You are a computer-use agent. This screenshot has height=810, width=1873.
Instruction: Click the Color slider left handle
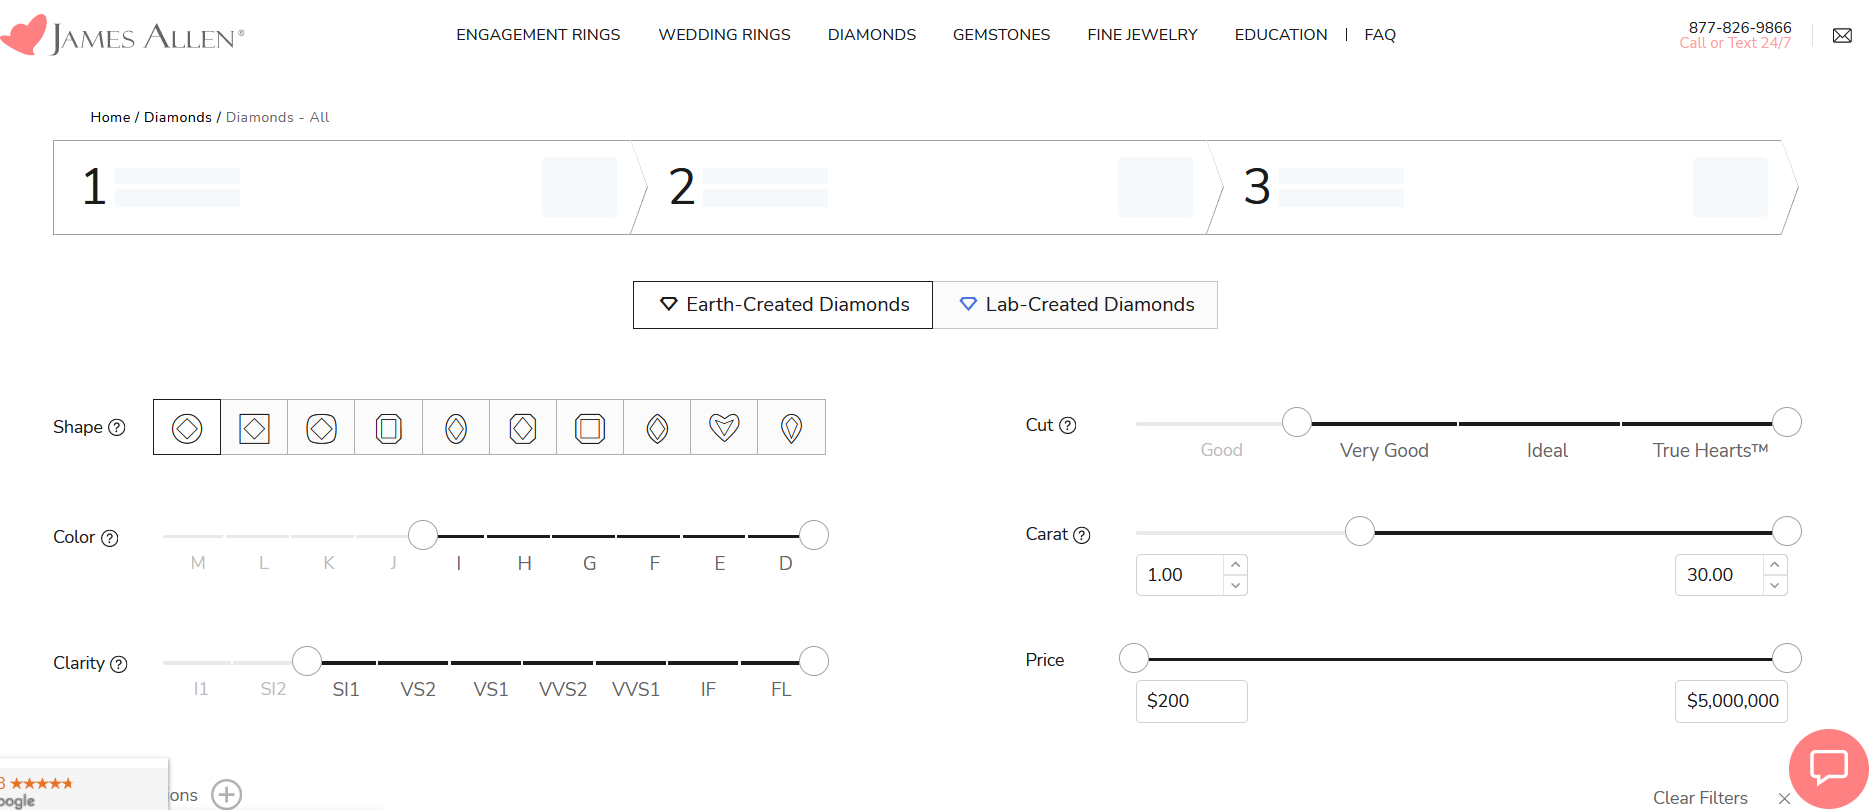click(x=423, y=535)
